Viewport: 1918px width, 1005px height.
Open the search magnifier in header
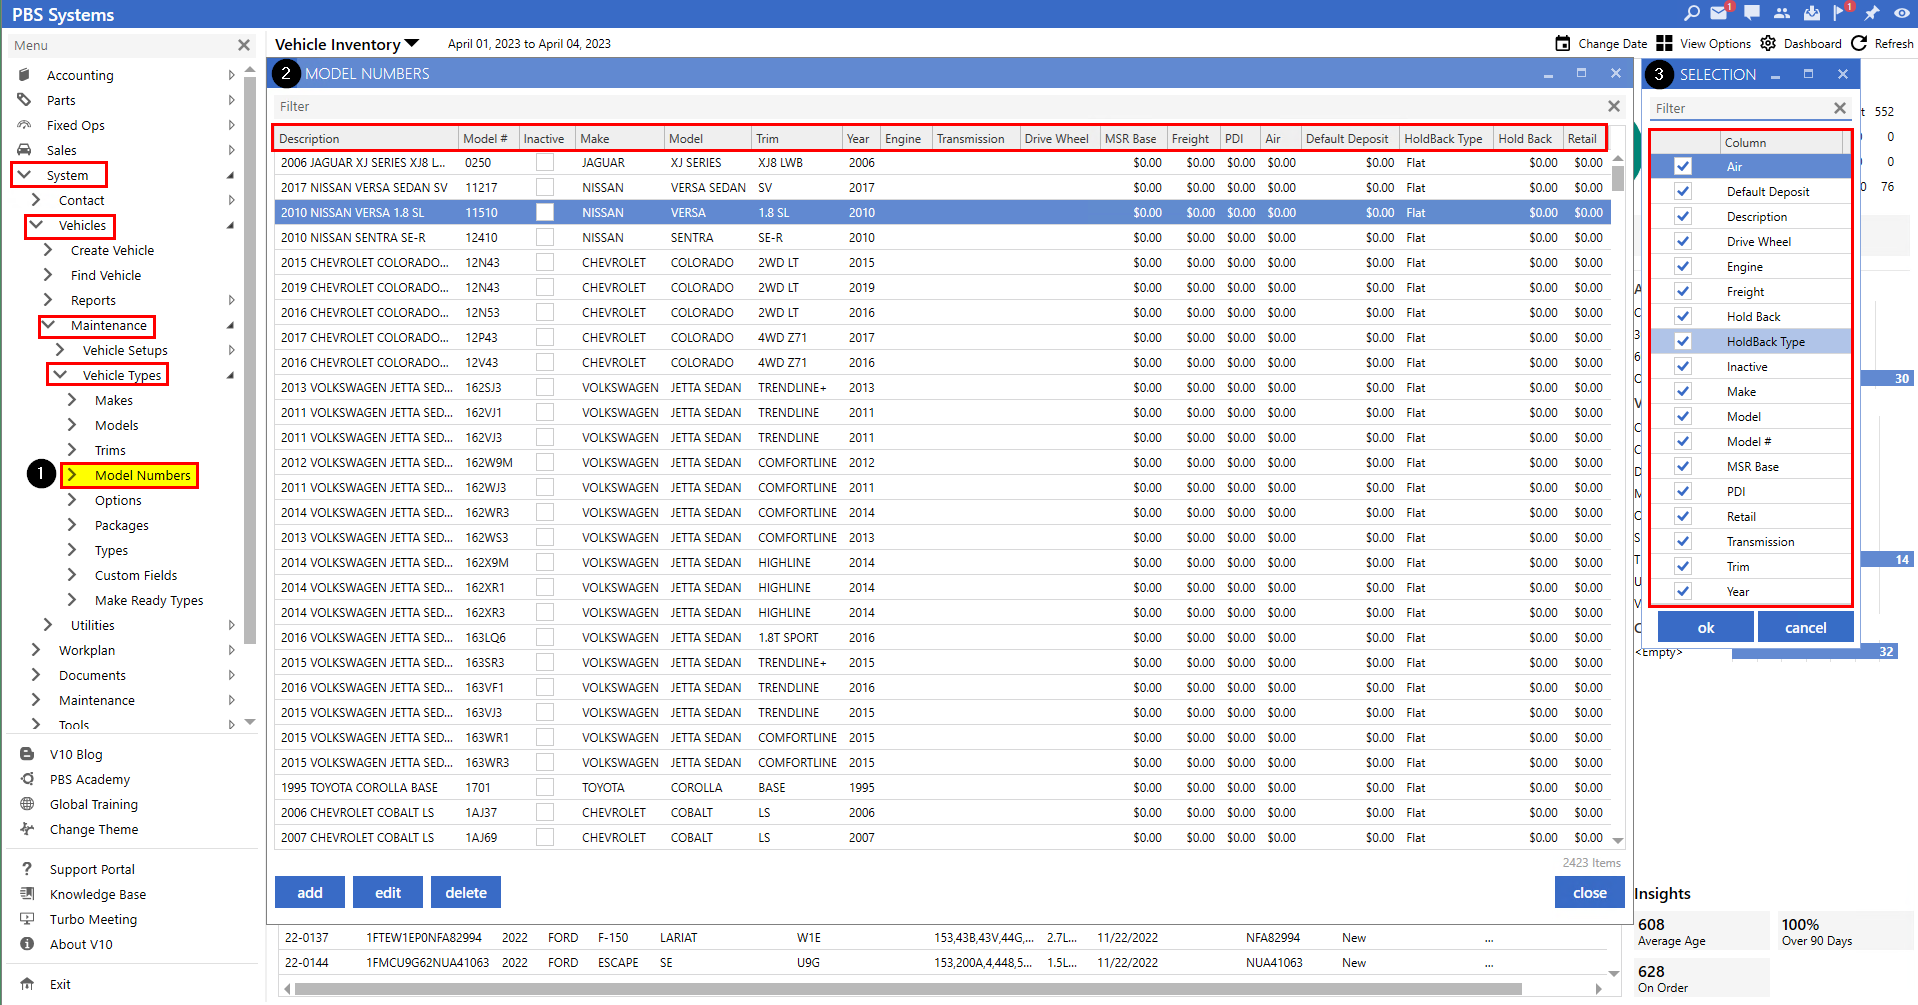[1692, 13]
